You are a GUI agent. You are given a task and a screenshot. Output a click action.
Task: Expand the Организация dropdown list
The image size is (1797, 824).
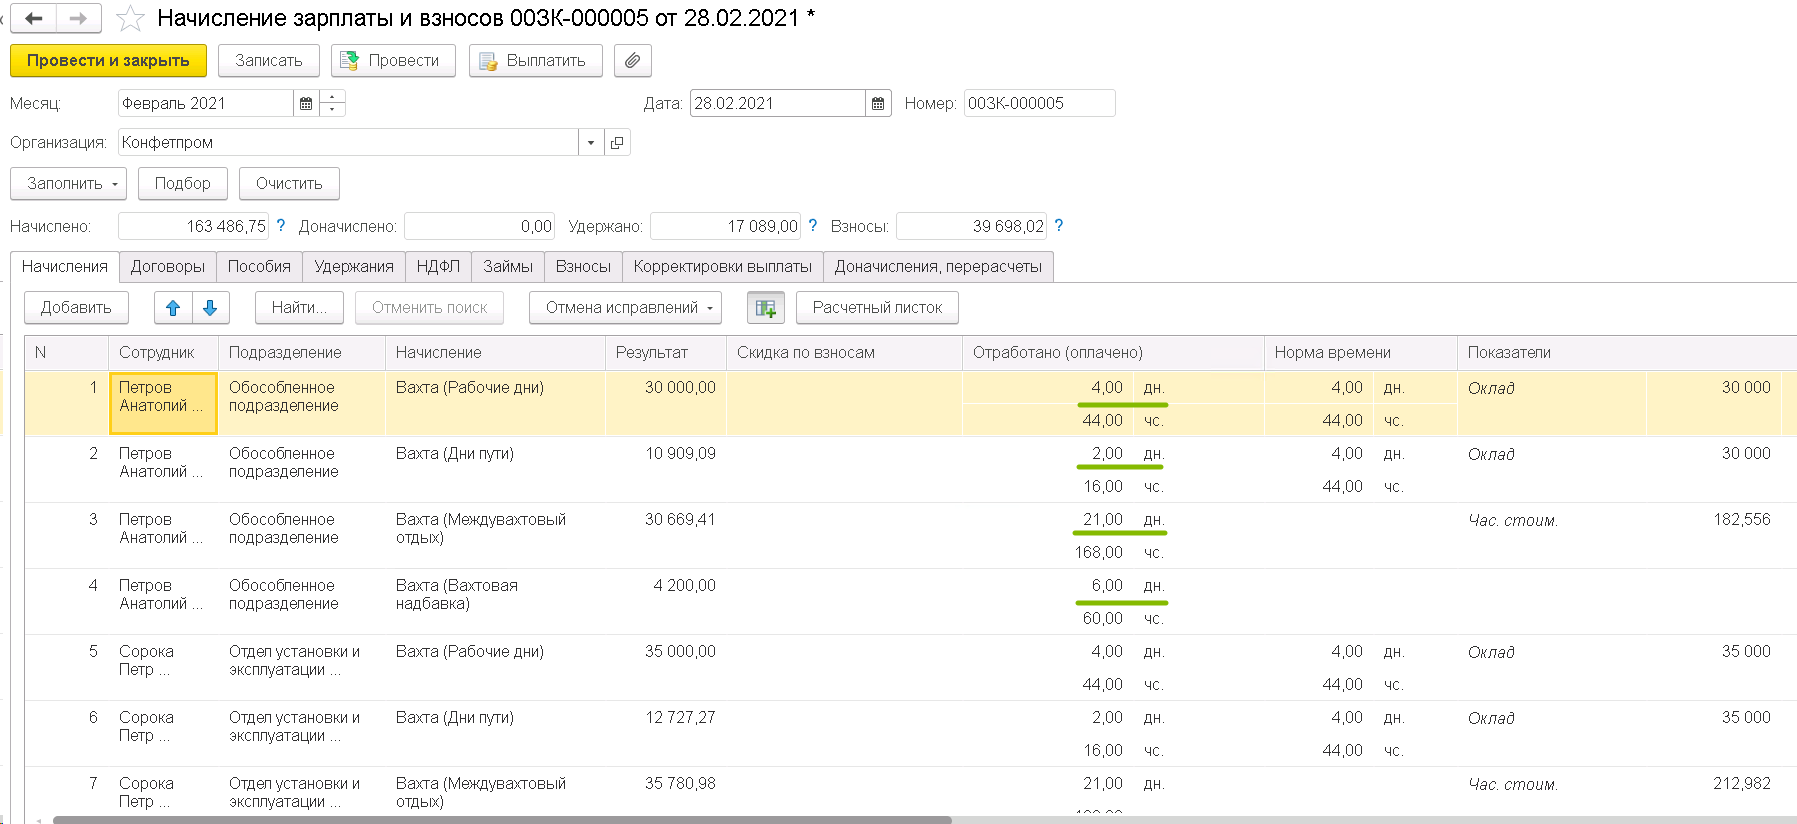tap(591, 143)
